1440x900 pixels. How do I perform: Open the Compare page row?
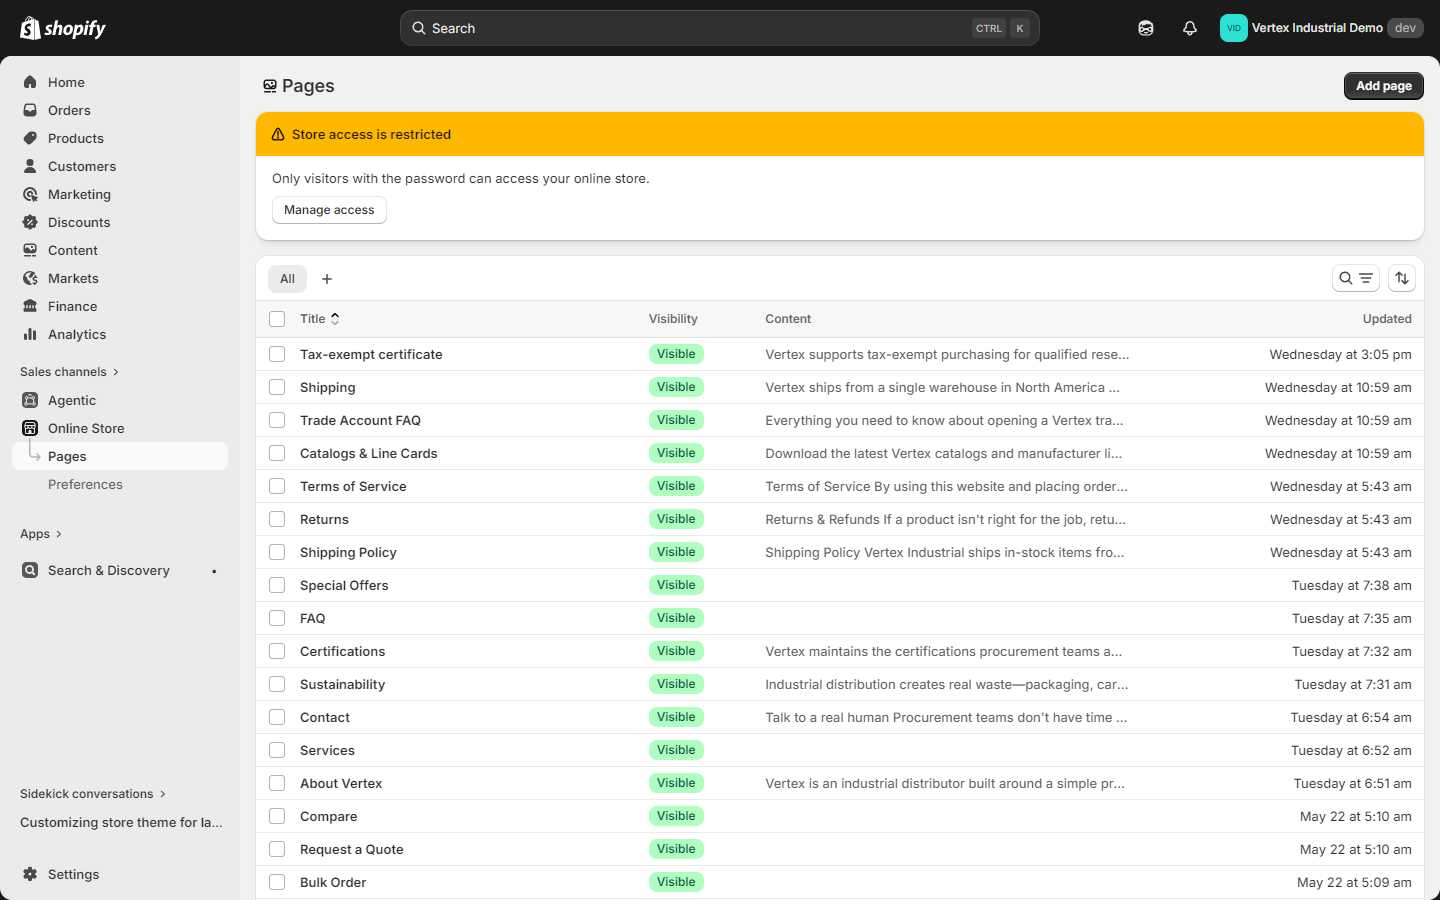tap(840, 816)
